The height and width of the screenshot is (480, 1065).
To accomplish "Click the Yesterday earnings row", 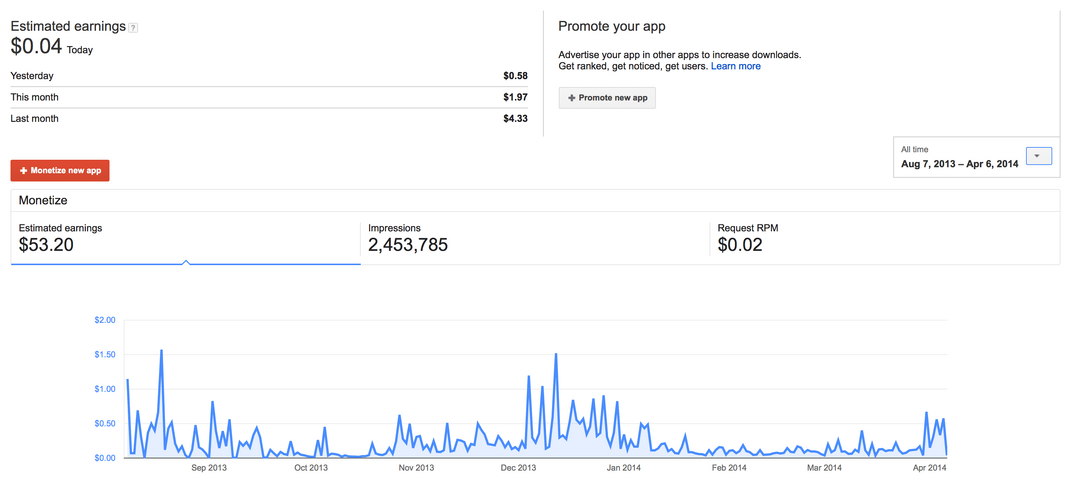I will [x=269, y=76].
